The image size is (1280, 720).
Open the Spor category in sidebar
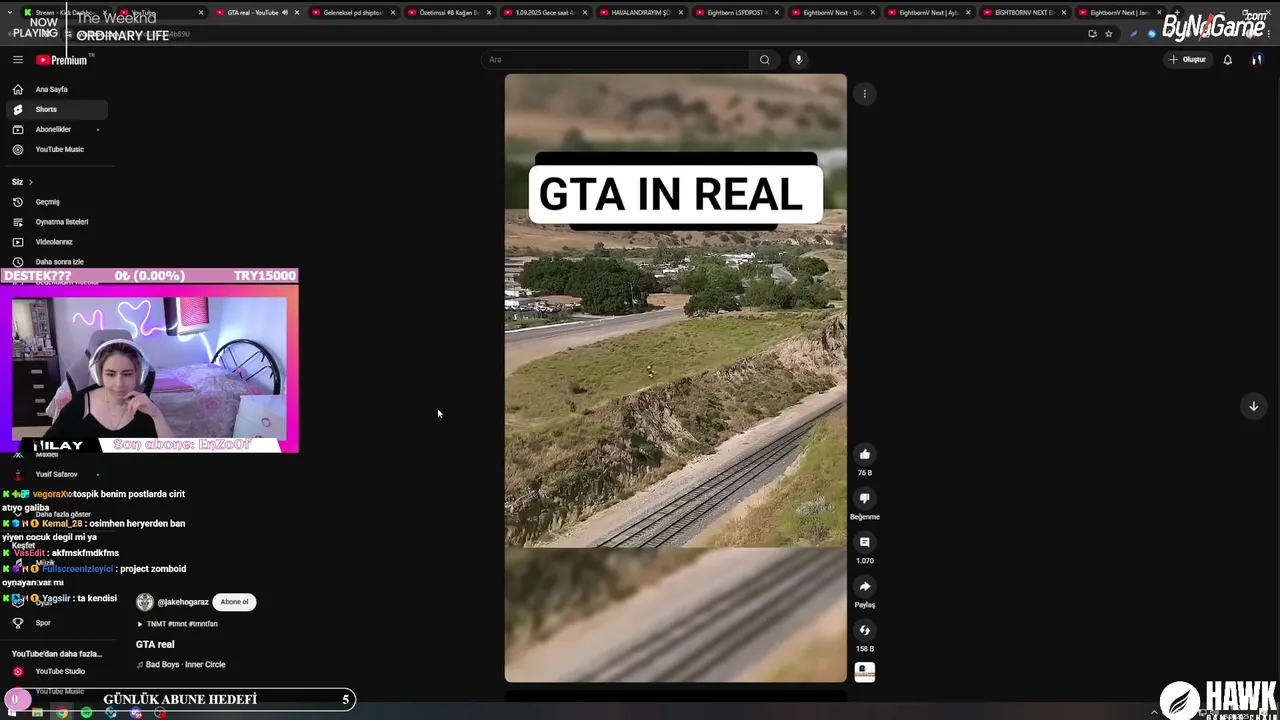click(x=58, y=623)
